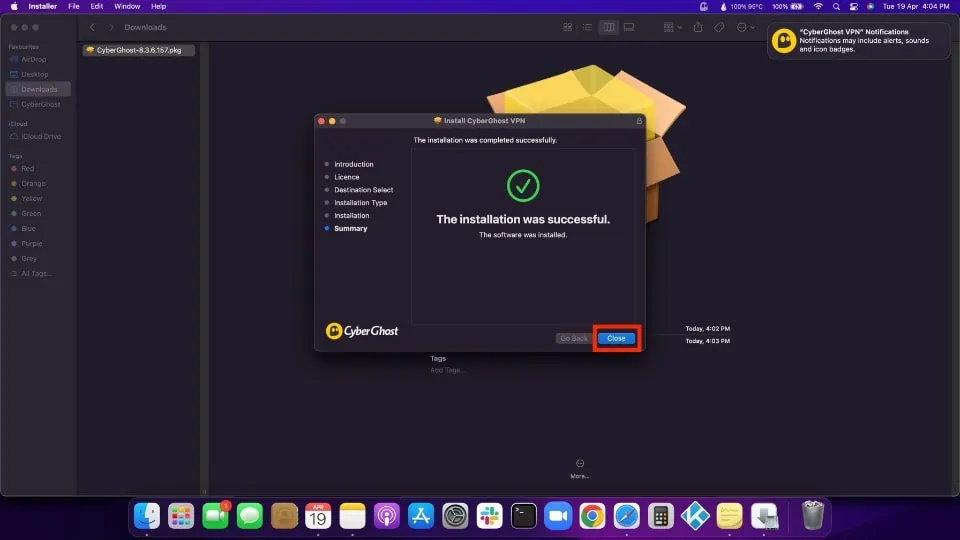Open Control Centre in menu bar
960x540 pixels.
click(853, 6)
